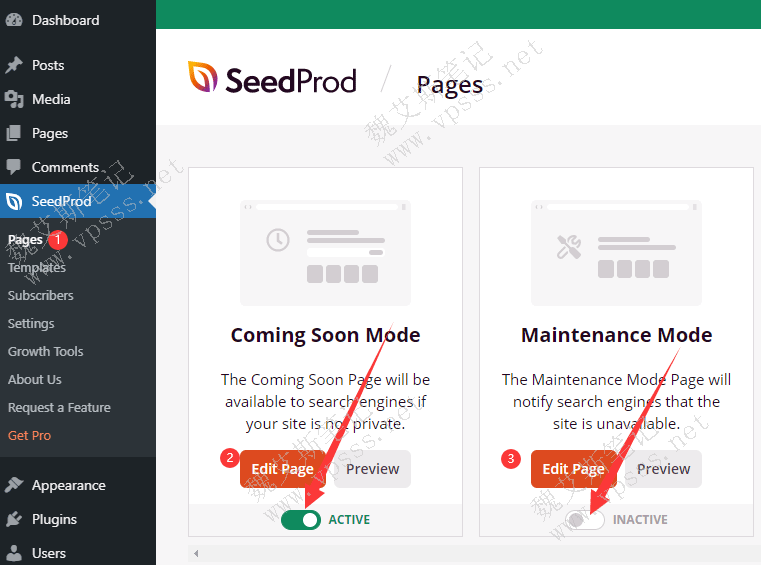This screenshot has width=761, height=565.
Task: Click the Plugins plug icon
Action: tap(14, 519)
